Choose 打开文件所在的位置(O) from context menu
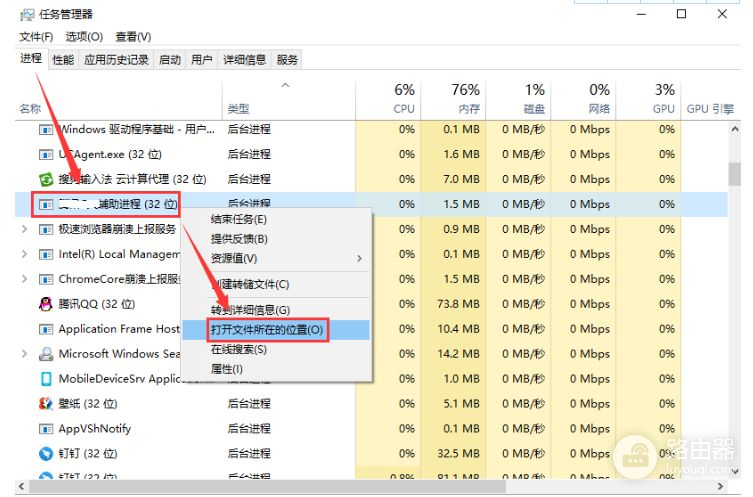 pyautogui.click(x=267, y=329)
